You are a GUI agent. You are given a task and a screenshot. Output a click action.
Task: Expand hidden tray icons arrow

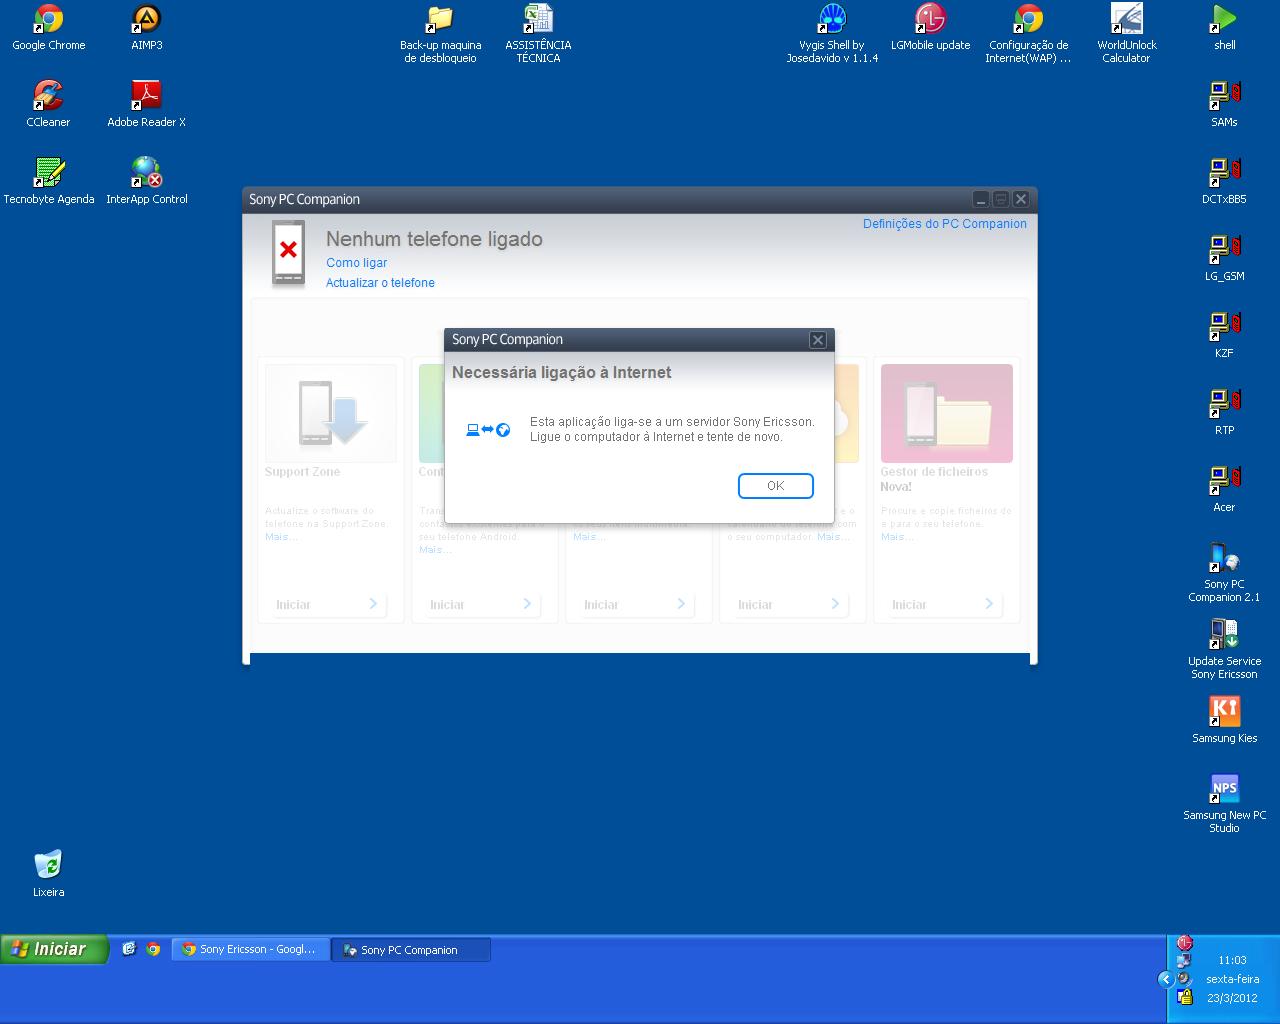click(x=1165, y=979)
